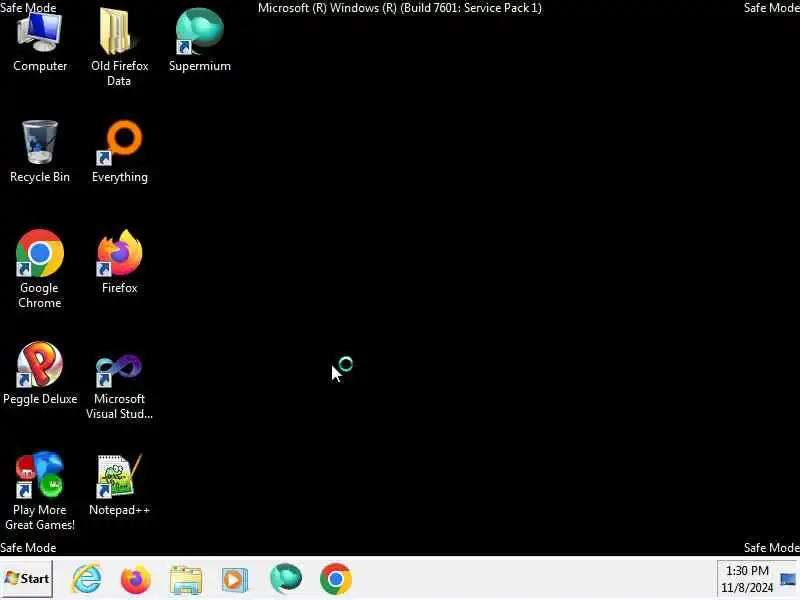Open Windows Explorer from the taskbar
Image resolution: width=800 pixels, height=600 pixels.
pyautogui.click(x=186, y=580)
